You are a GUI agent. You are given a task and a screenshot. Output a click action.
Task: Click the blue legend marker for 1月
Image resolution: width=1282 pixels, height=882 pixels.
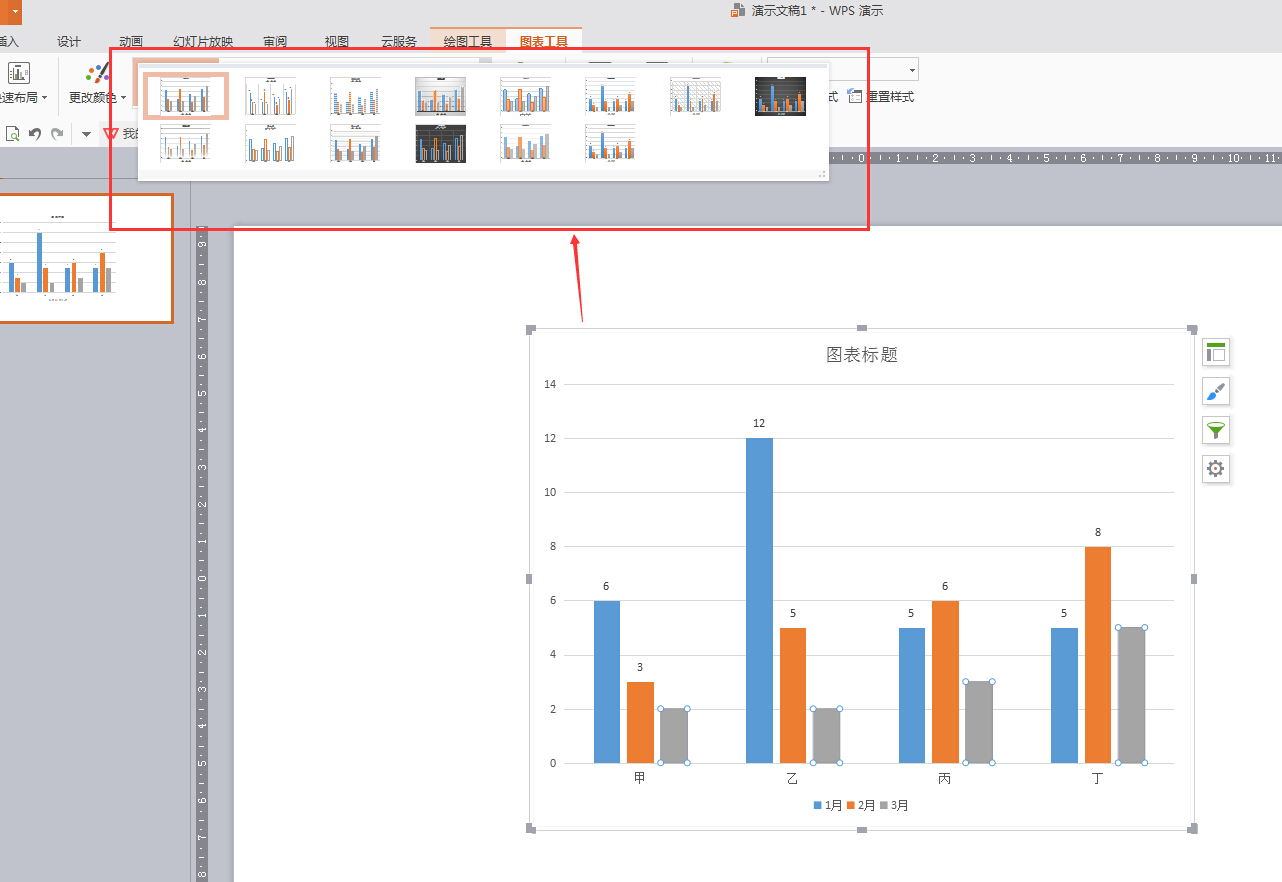coord(818,805)
